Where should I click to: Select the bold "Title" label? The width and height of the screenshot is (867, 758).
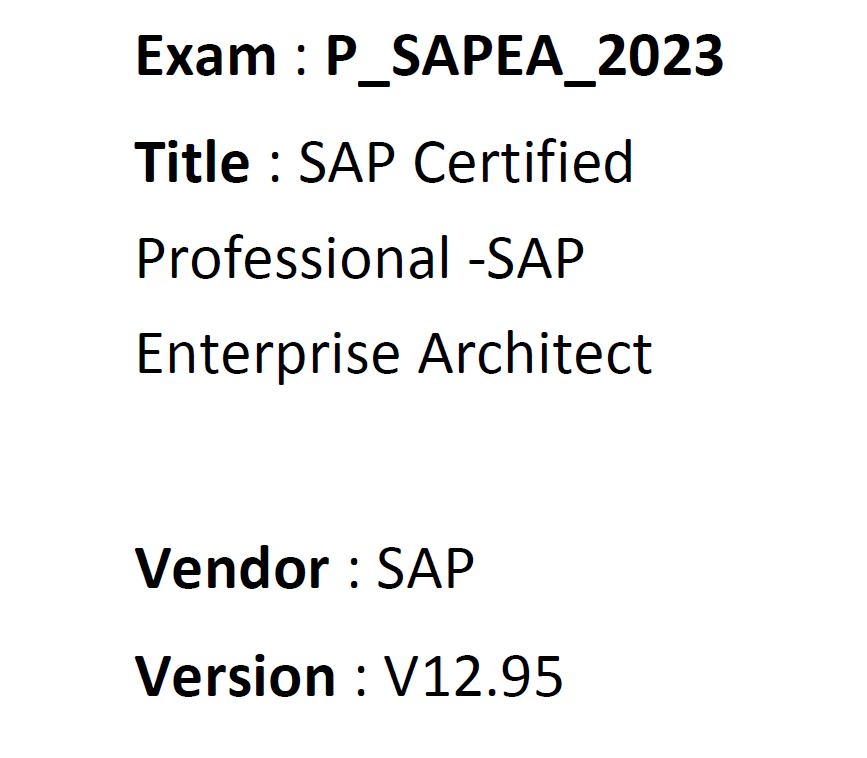(x=192, y=161)
